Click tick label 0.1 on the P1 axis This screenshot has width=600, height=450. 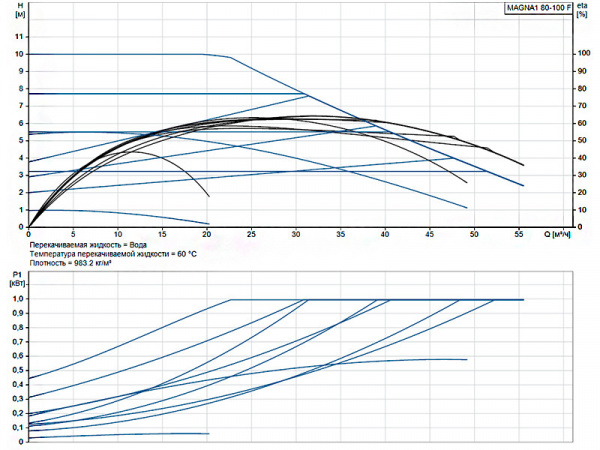coord(17,427)
